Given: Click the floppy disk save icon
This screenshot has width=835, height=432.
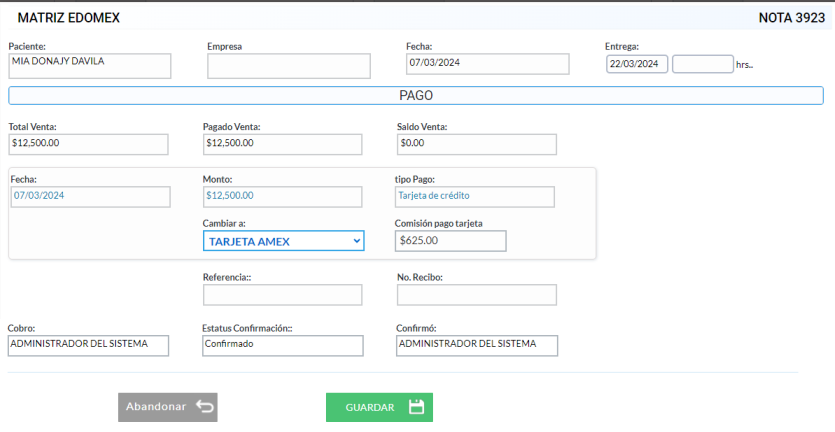Looking at the screenshot, I should [416, 407].
